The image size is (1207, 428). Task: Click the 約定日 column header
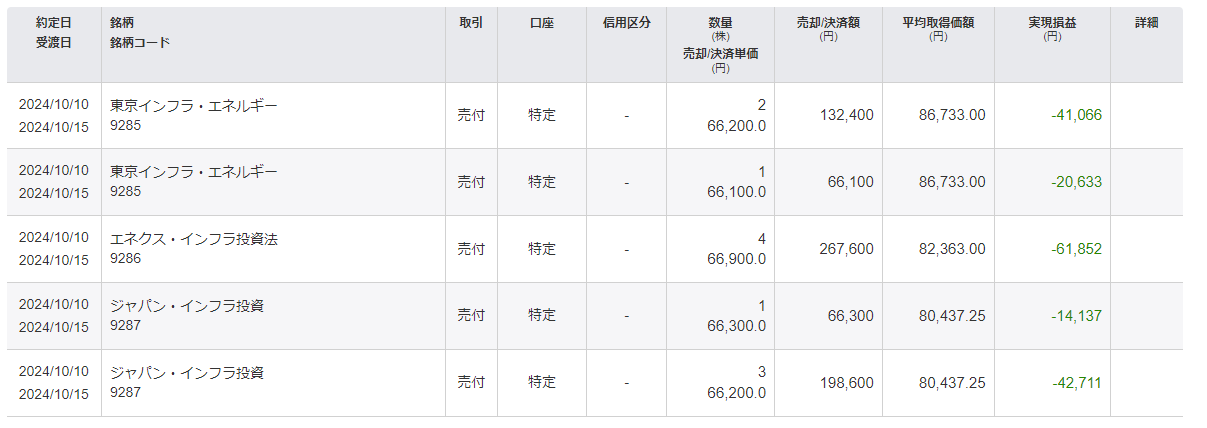click(54, 22)
